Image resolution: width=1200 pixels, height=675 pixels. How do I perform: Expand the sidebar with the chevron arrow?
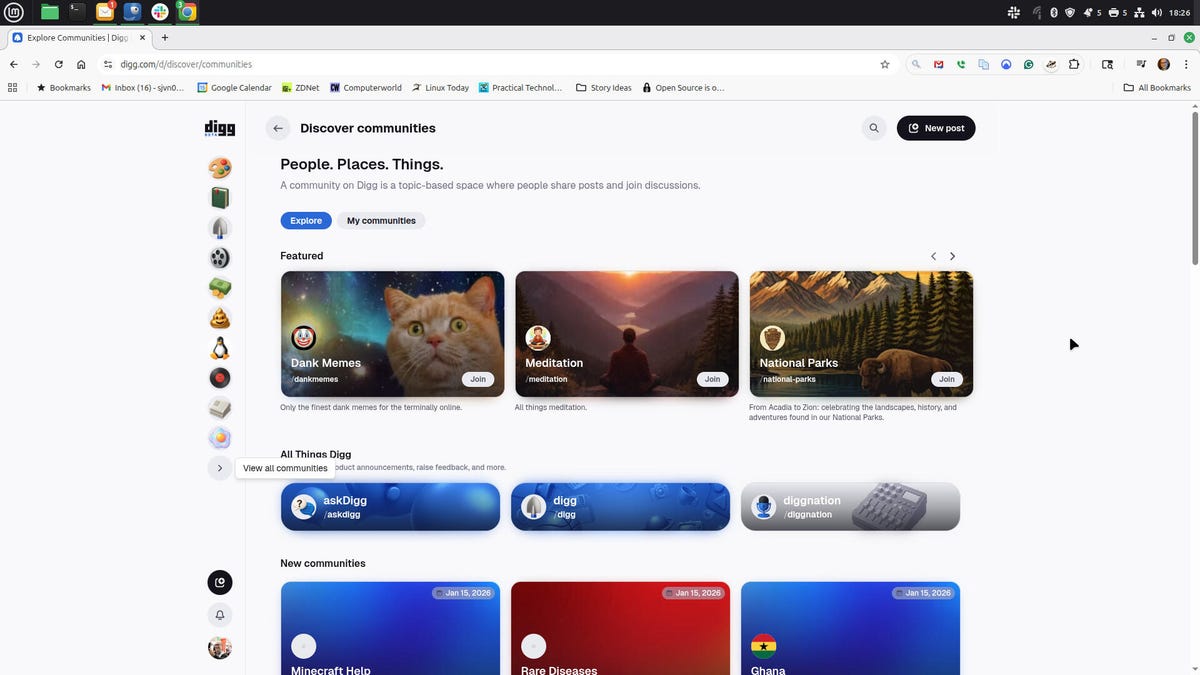[219, 467]
